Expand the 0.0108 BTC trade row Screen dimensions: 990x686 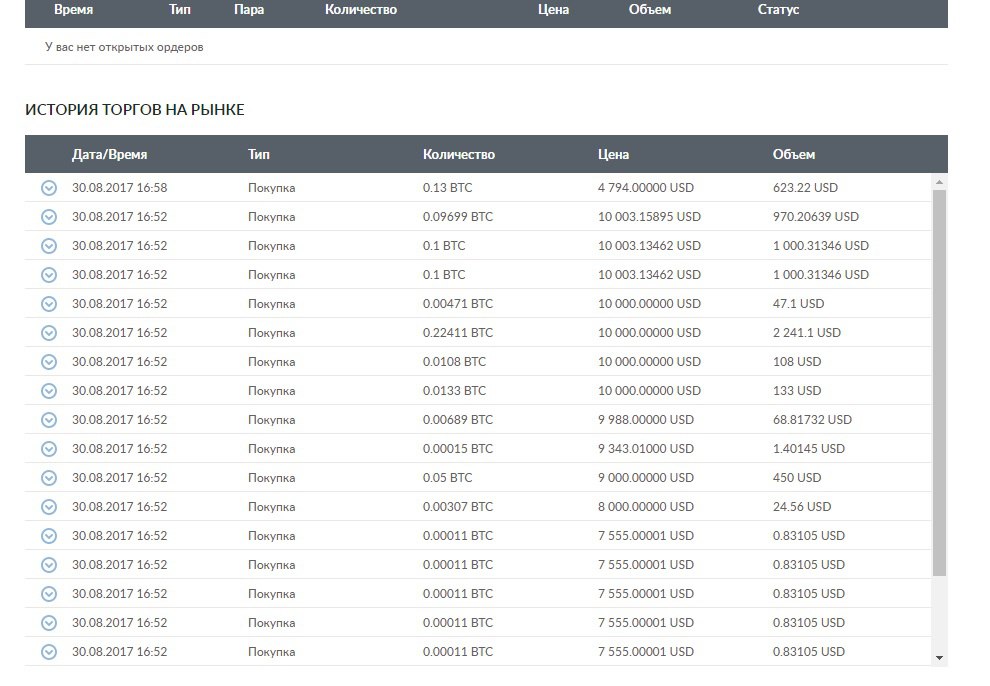(49, 362)
